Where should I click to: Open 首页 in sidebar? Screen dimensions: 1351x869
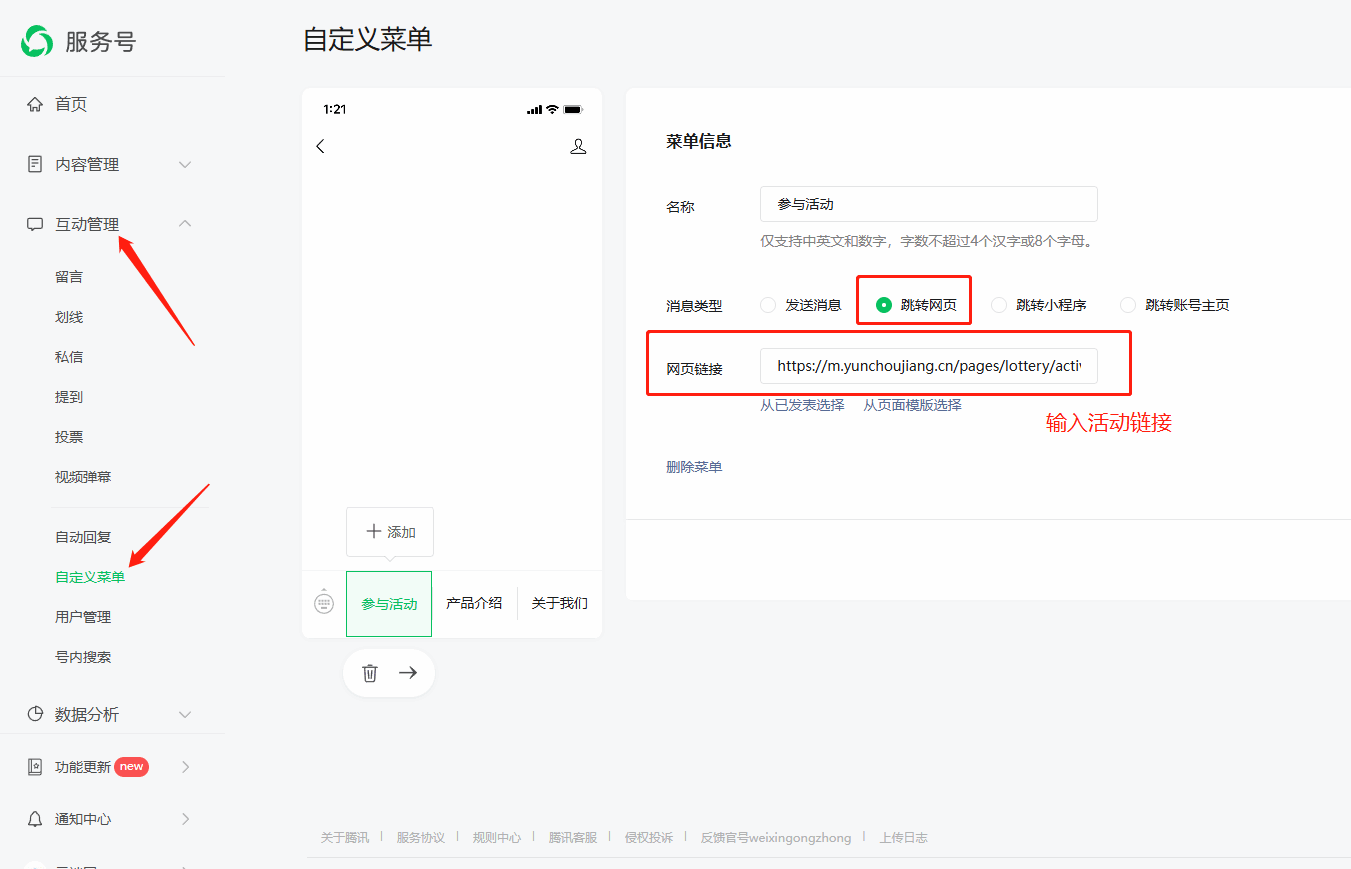pyautogui.click(x=71, y=104)
